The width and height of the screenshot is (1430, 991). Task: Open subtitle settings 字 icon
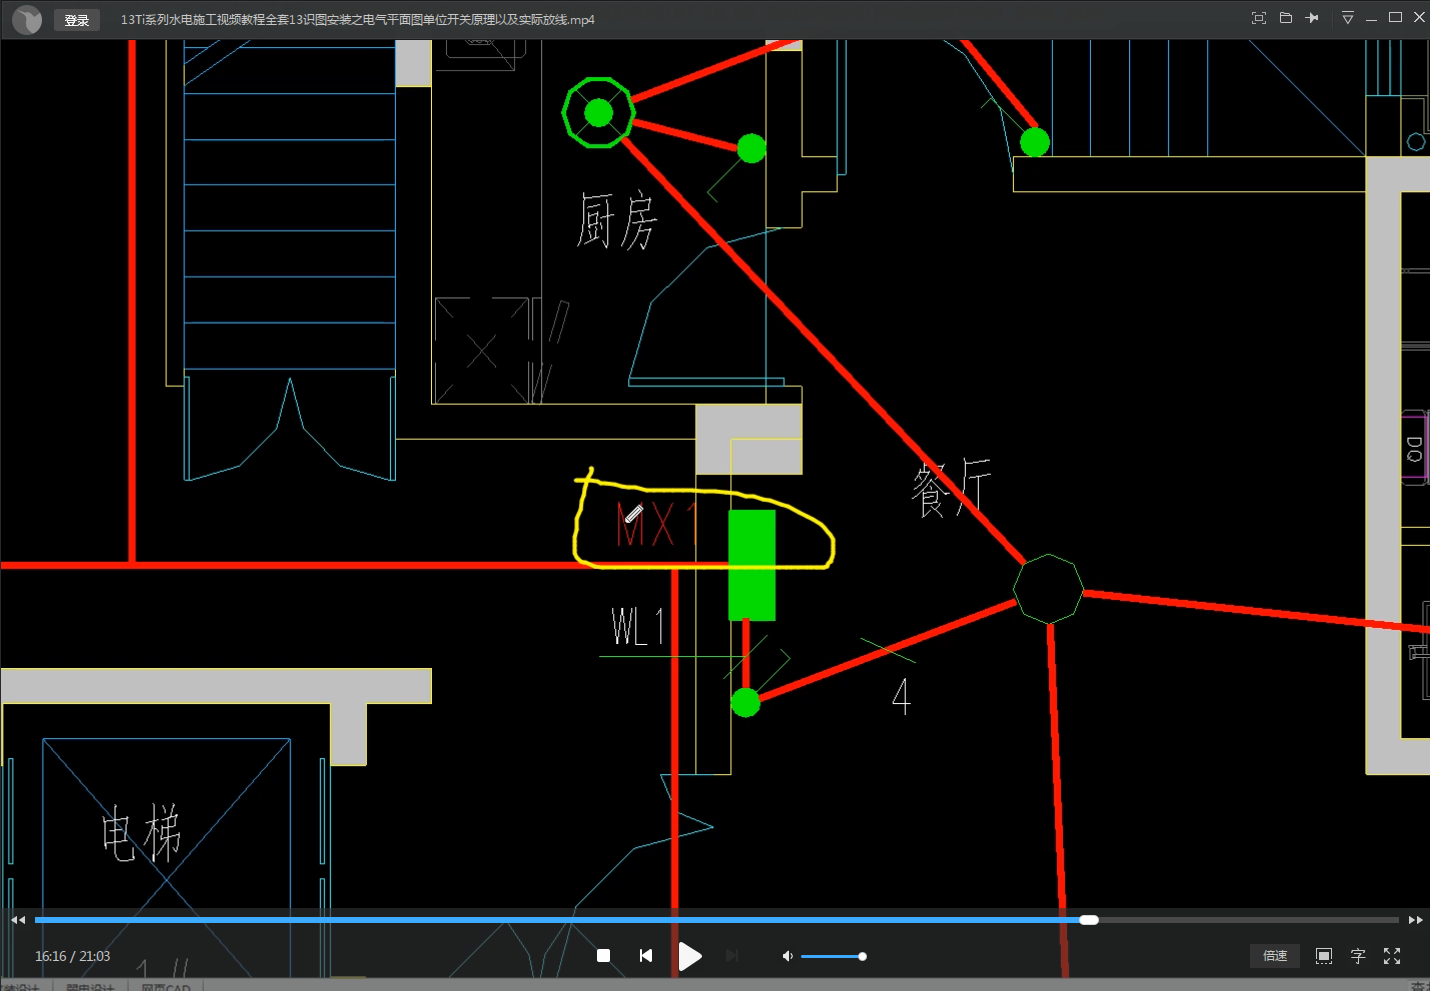pyautogui.click(x=1358, y=956)
